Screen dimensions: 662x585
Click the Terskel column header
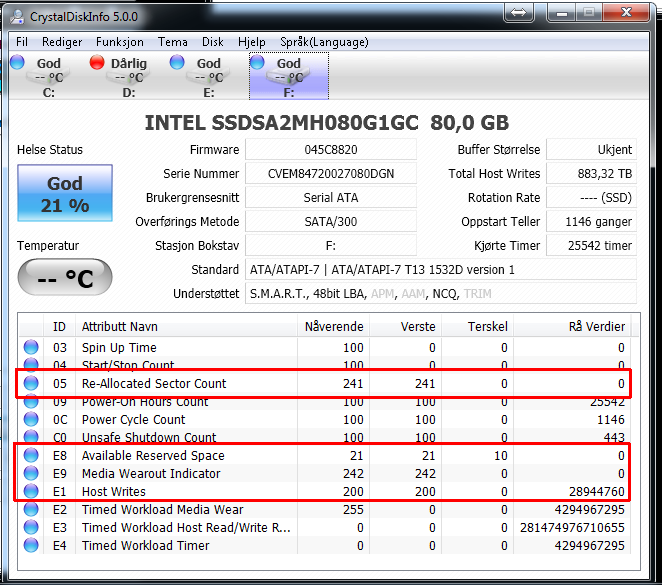click(478, 326)
